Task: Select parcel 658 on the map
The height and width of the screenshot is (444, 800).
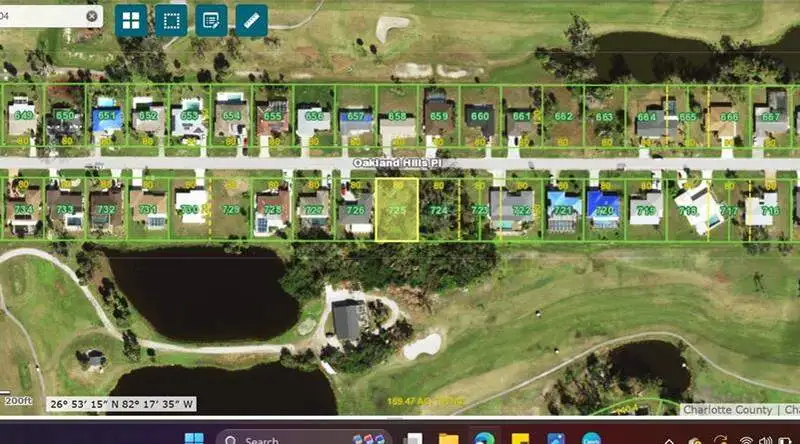Action: point(397,117)
